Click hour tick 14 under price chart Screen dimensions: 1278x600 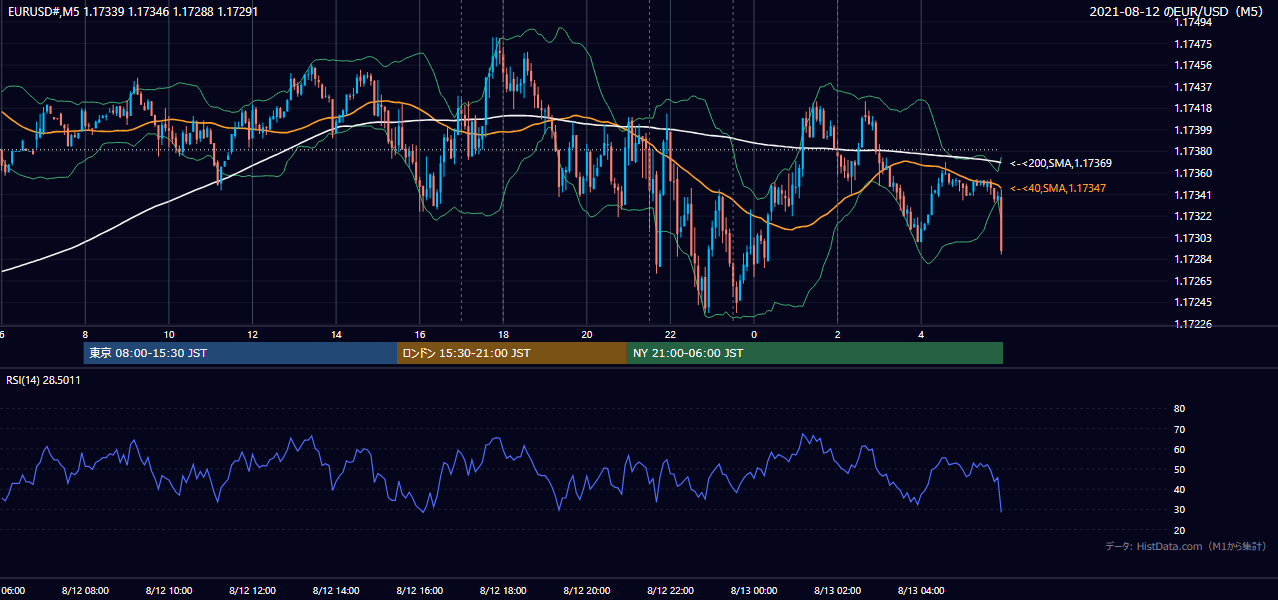(x=336, y=334)
